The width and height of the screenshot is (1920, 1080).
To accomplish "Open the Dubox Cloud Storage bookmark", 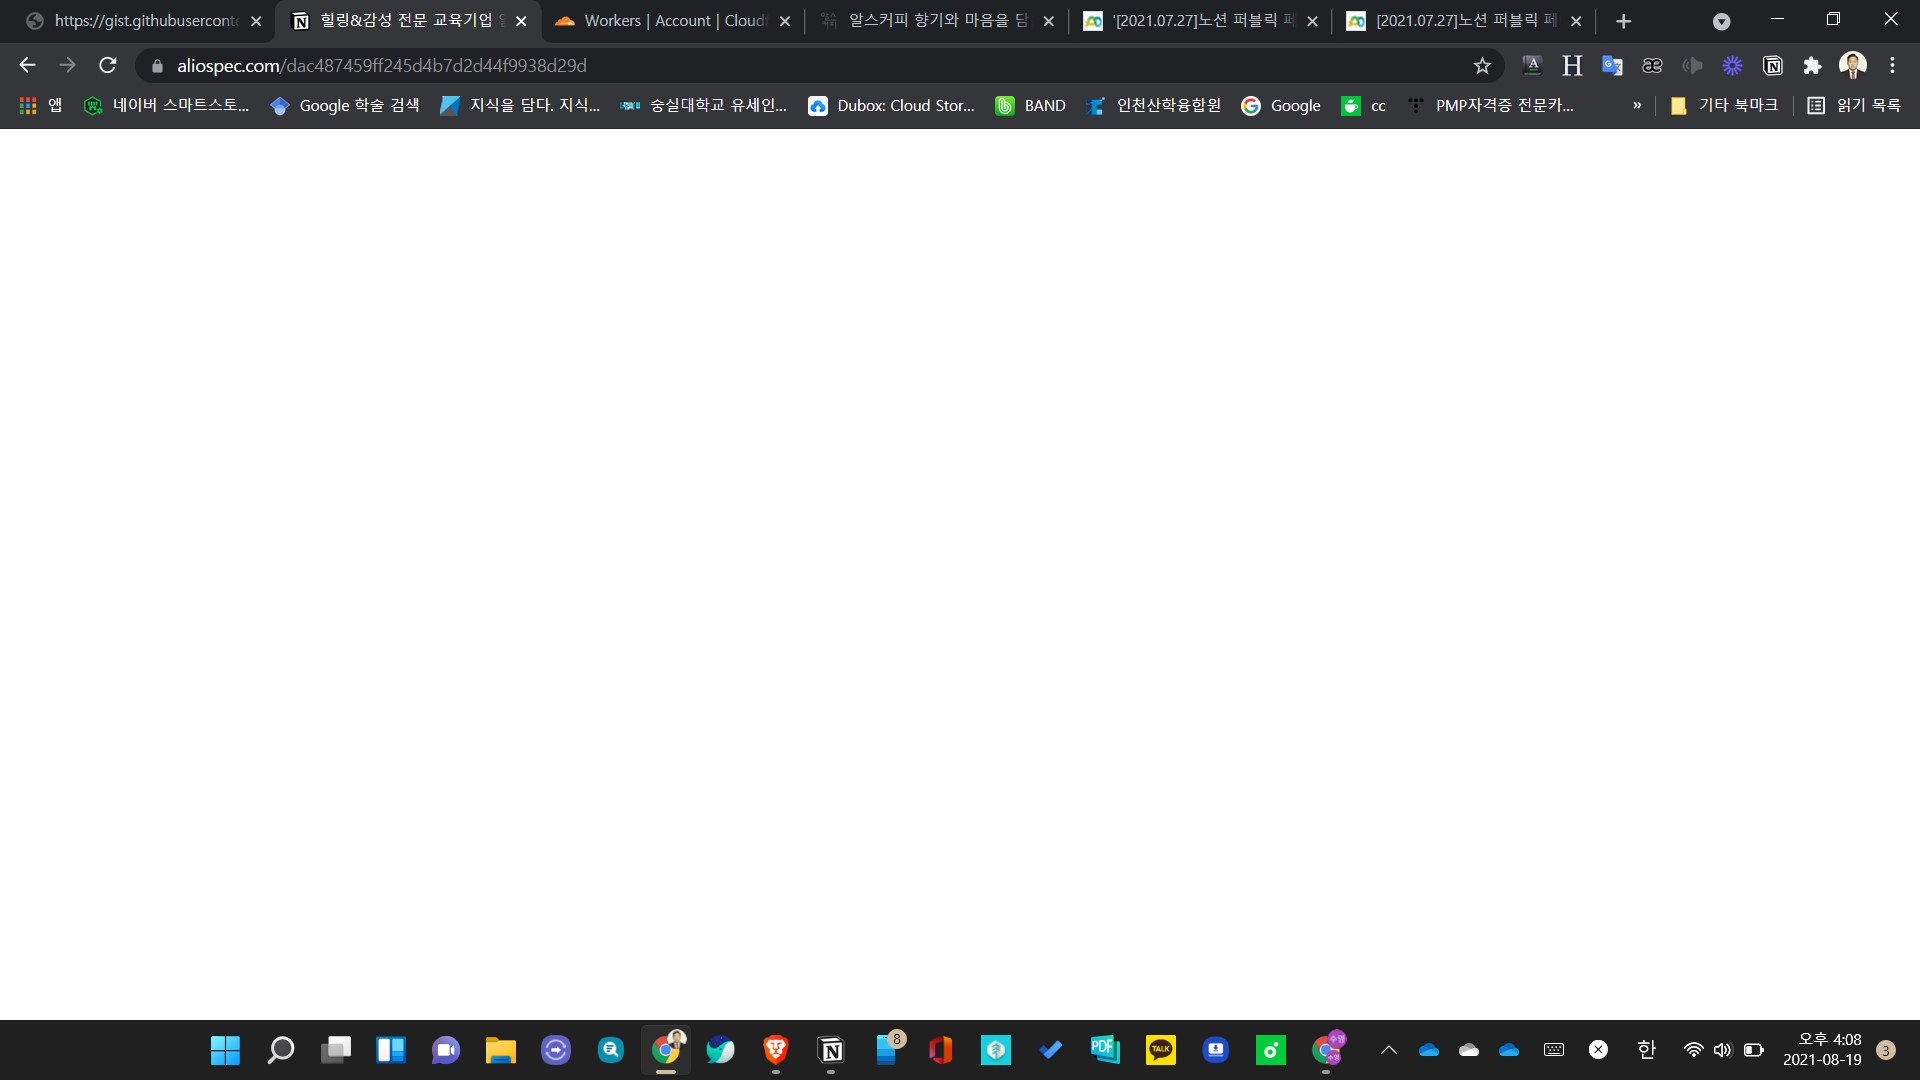I will [891, 105].
